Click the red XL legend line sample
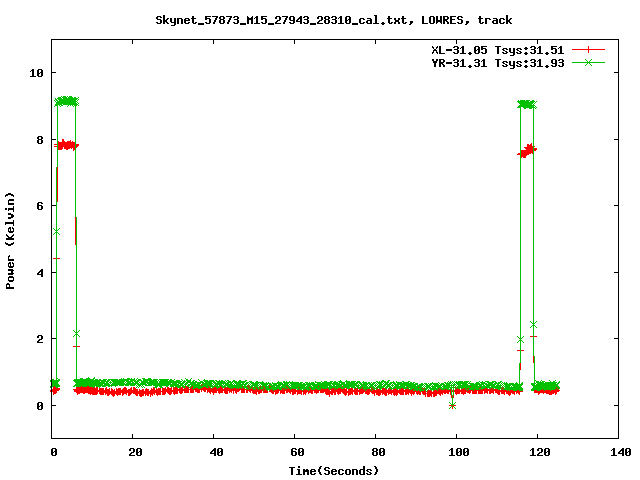 pos(588,50)
